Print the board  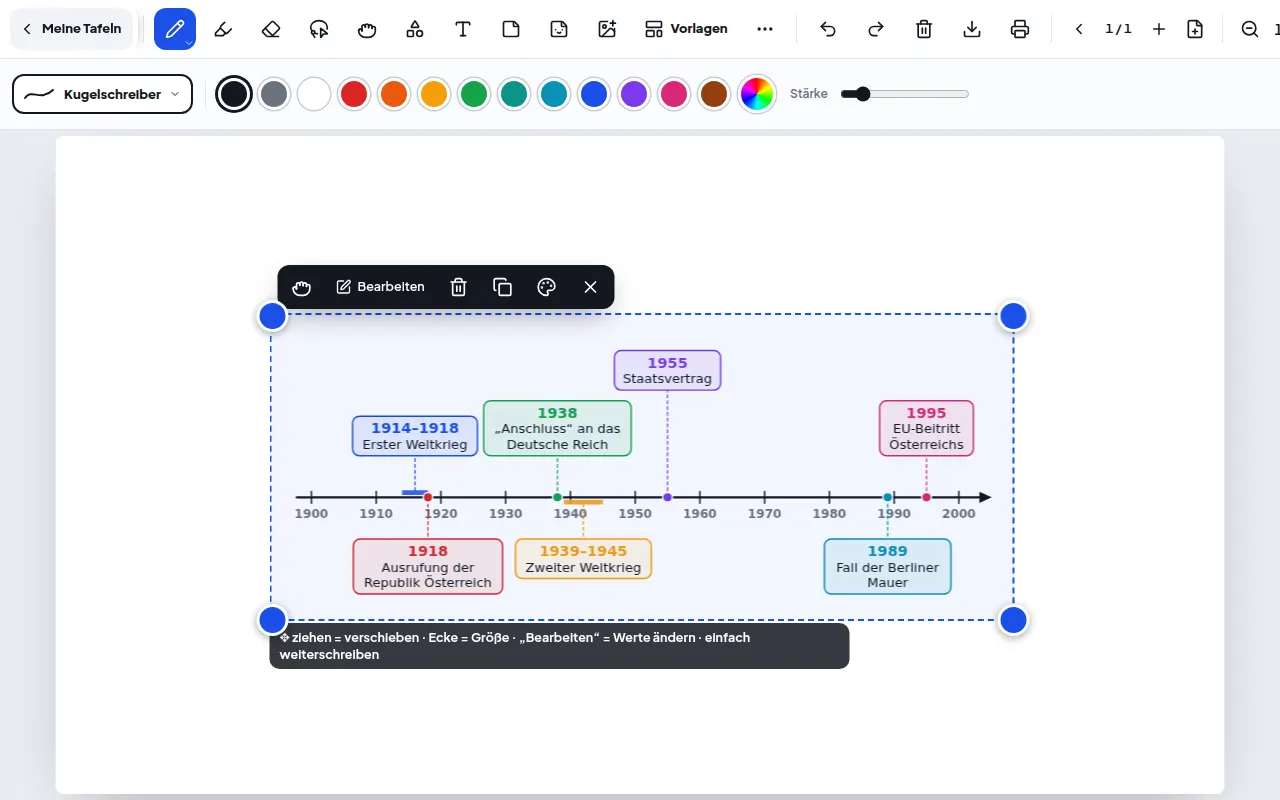(1020, 29)
